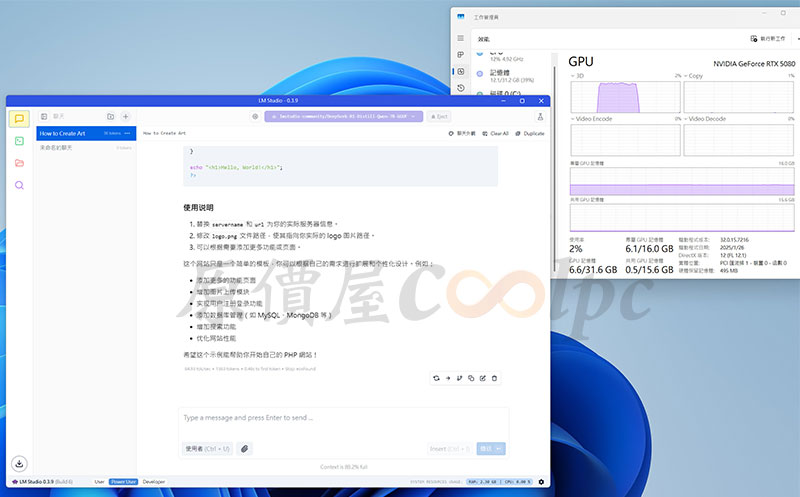Open the Discover search icon in sidebar

[19, 185]
